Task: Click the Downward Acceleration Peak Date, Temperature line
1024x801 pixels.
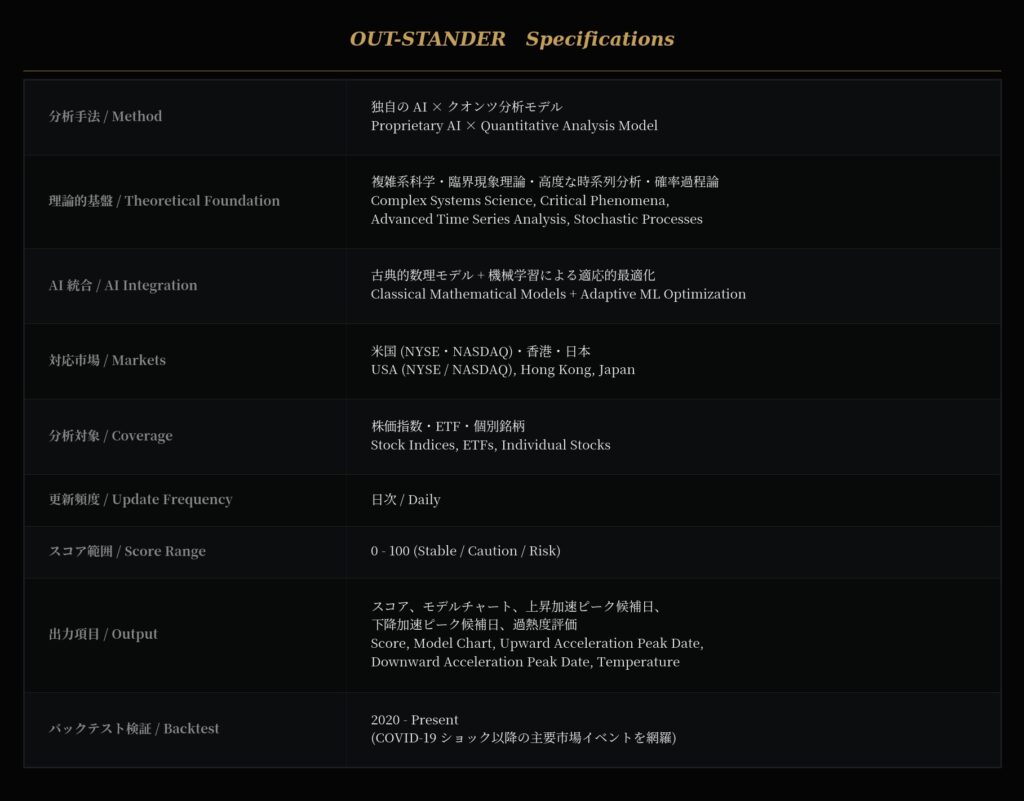Action: click(525, 662)
